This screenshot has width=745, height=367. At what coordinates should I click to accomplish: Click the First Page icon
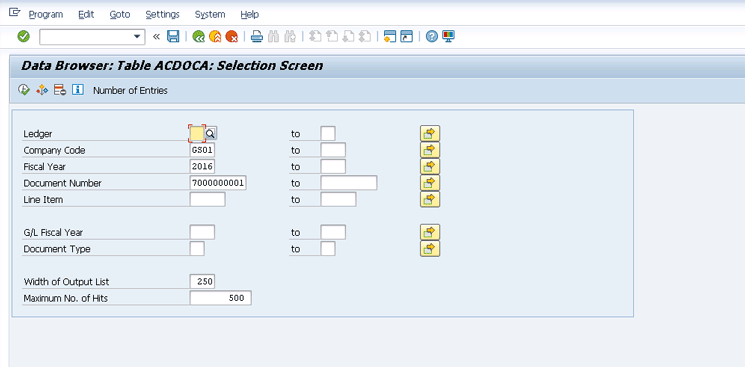pyautogui.click(x=315, y=37)
